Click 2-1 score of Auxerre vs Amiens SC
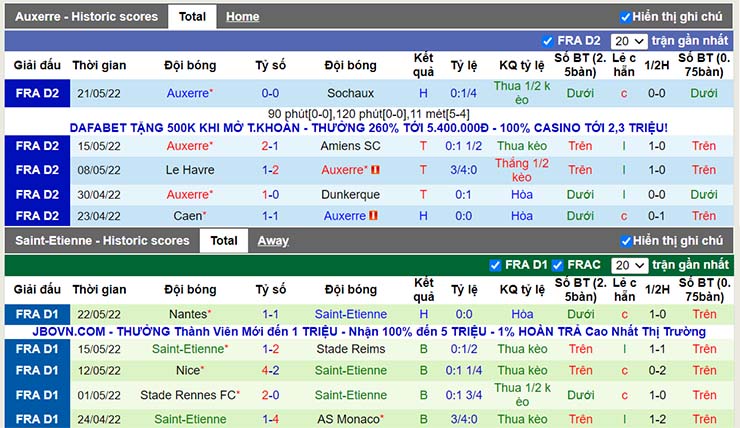Image resolution: width=740 pixels, height=428 pixels. (x=270, y=146)
